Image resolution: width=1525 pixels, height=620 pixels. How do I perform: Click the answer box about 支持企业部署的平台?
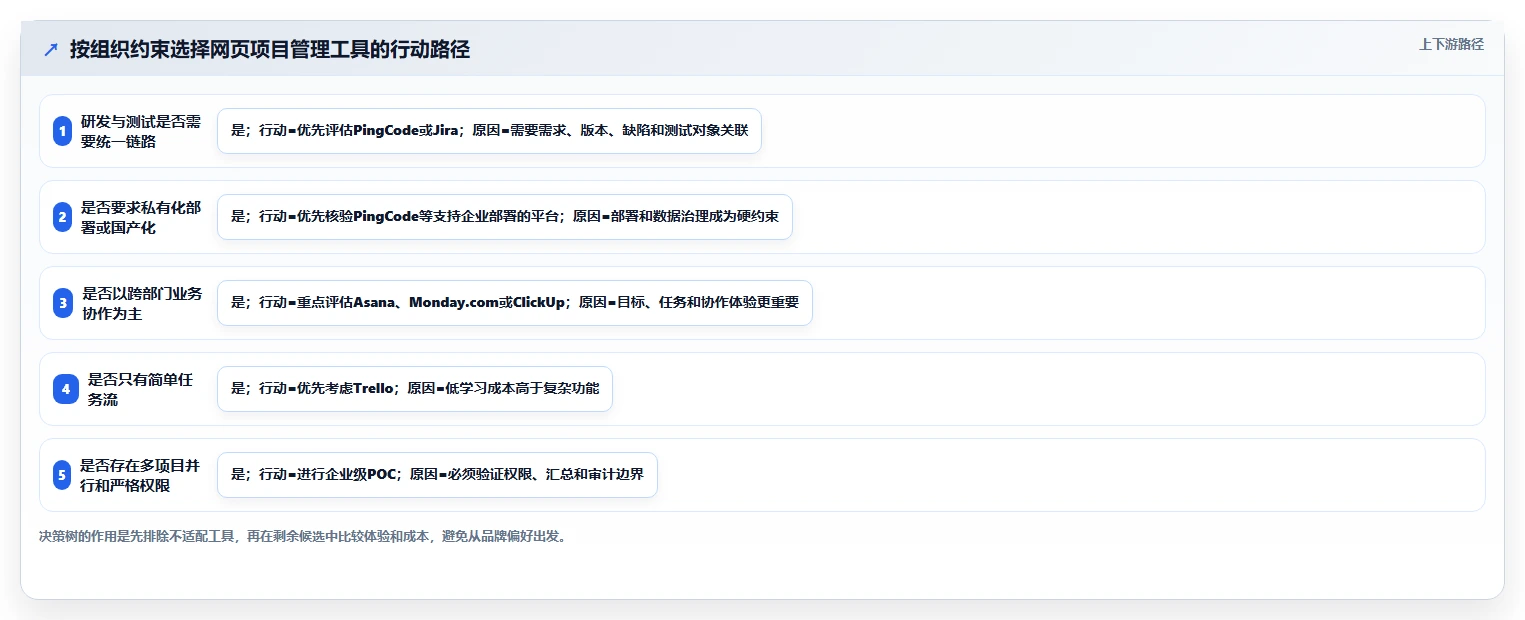pos(505,217)
